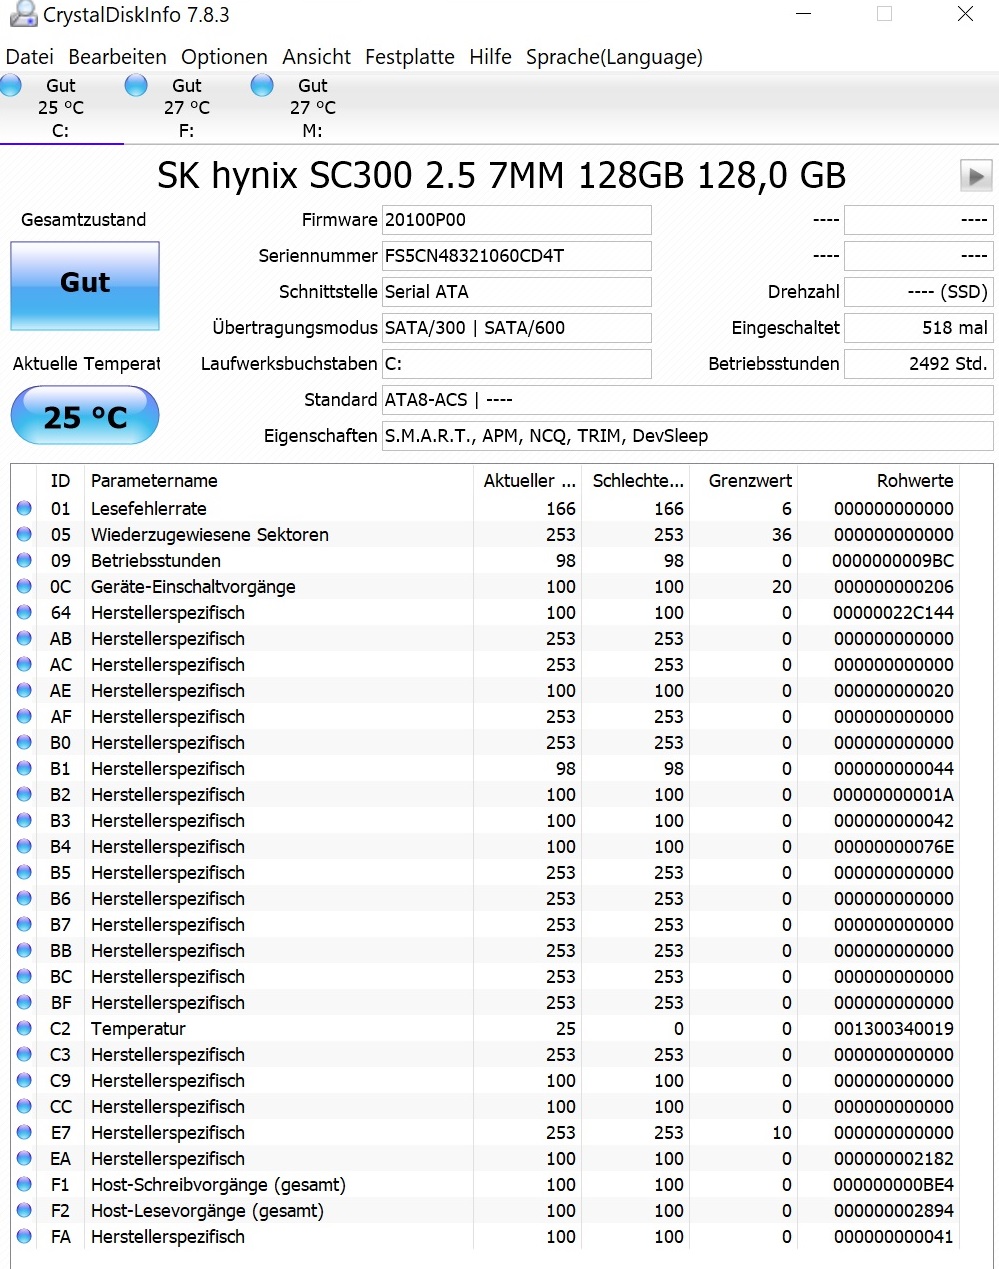This screenshot has height=1269, width=999.
Task: Select the Wiederzugewiesene Sektoren parameter name
Action: (x=210, y=535)
